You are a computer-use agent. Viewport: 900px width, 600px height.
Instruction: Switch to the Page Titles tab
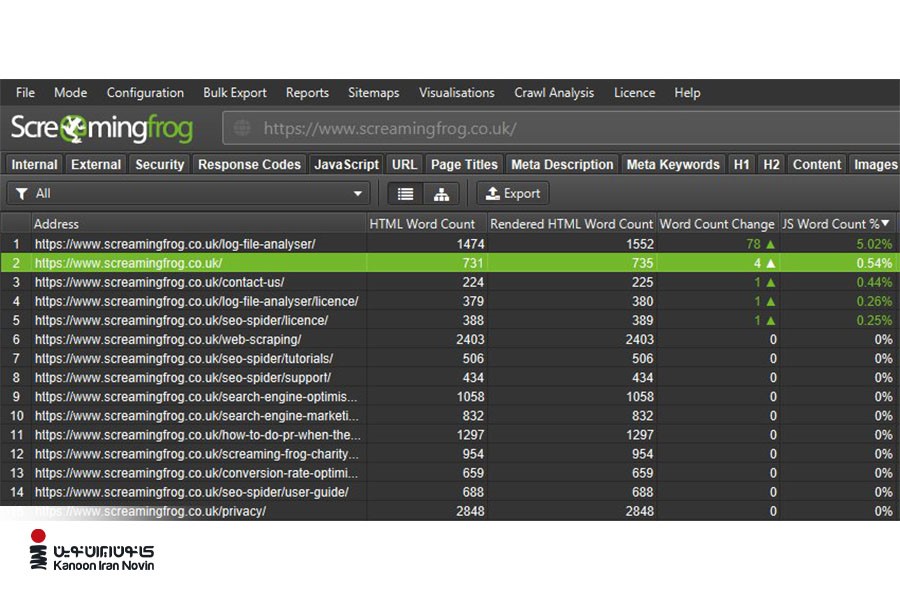pyautogui.click(x=464, y=165)
